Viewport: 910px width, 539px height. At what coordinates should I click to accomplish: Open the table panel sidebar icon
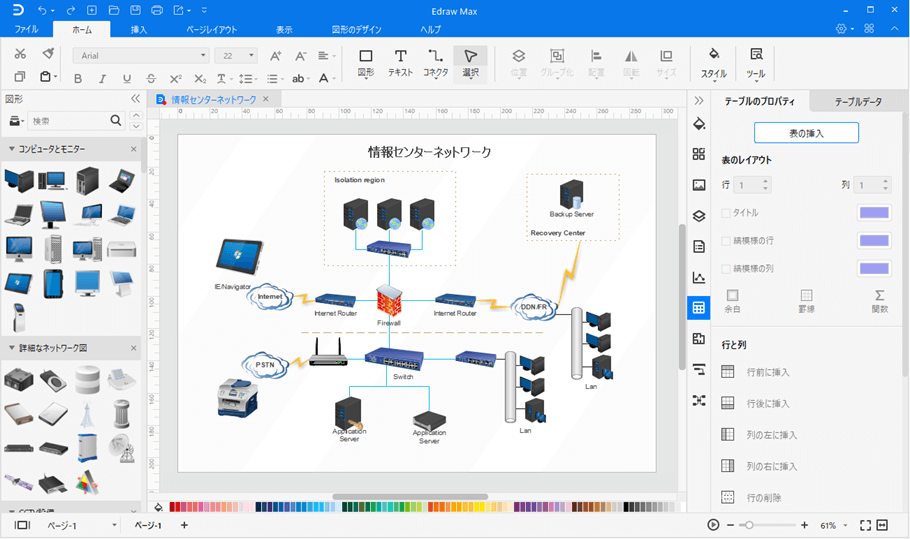[x=699, y=308]
